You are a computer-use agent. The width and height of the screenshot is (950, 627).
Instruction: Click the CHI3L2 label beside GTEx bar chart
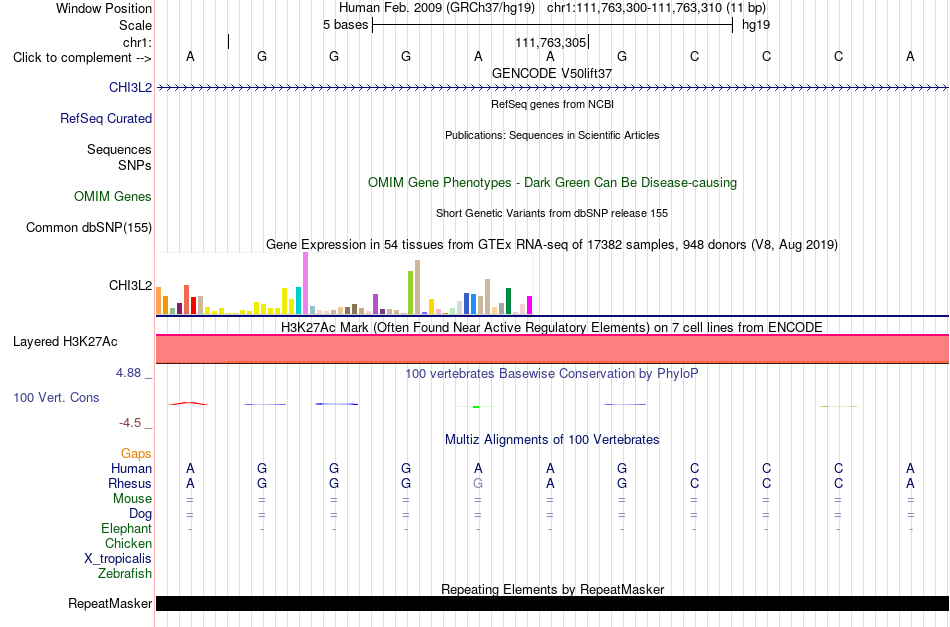(130, 285)
